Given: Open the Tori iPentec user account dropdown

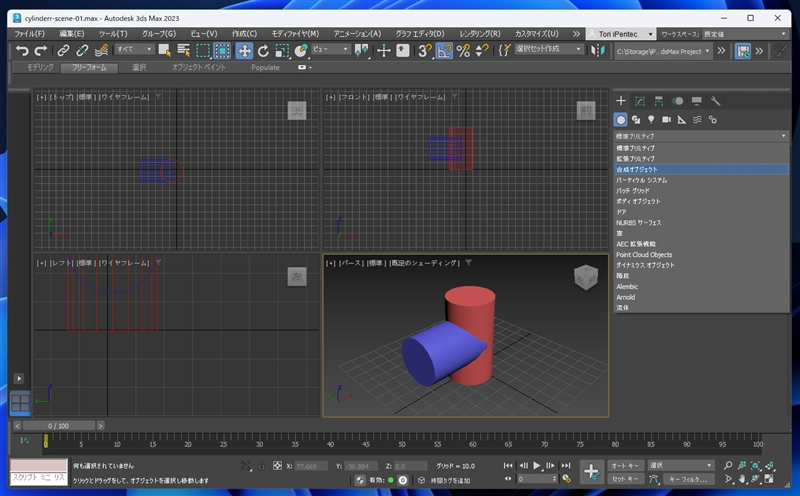Looking at the screenshot, I should pyautogui.click(x=621, y=34).
